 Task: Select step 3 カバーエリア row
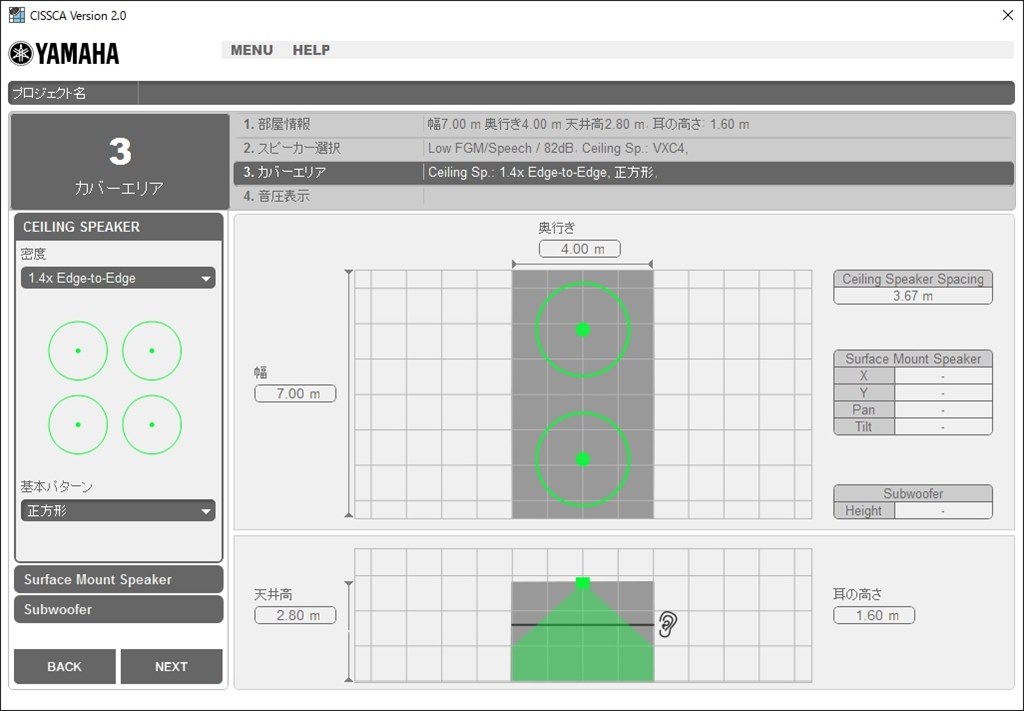(623, 172)
